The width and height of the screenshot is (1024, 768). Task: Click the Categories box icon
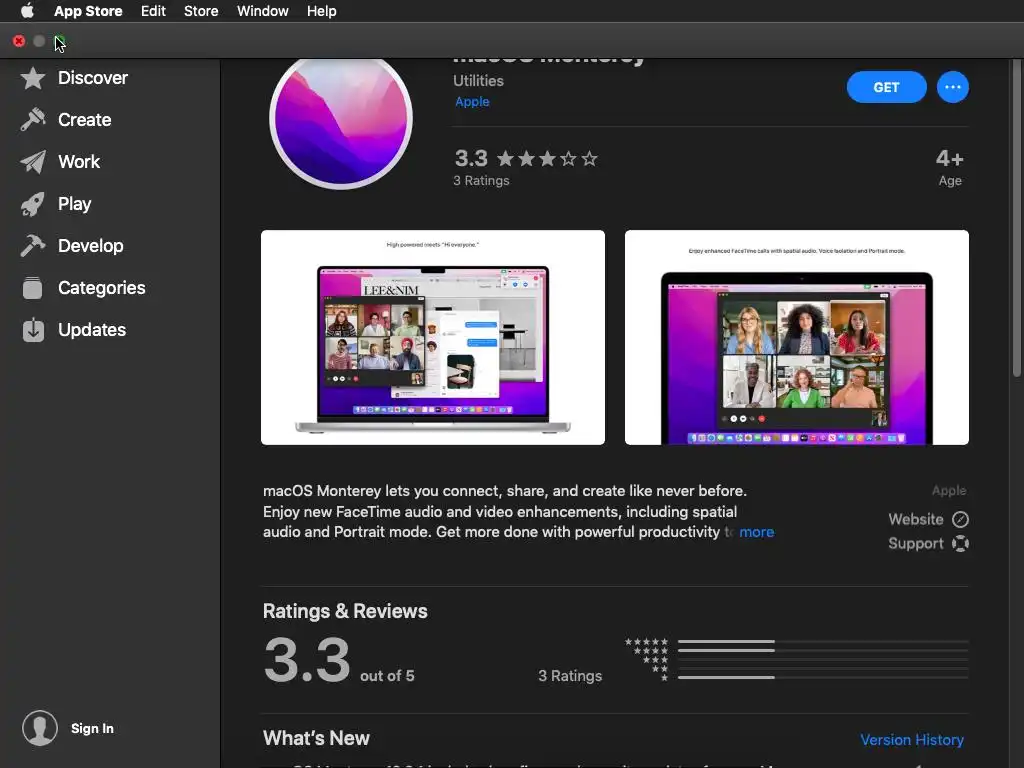click(33, 288)
